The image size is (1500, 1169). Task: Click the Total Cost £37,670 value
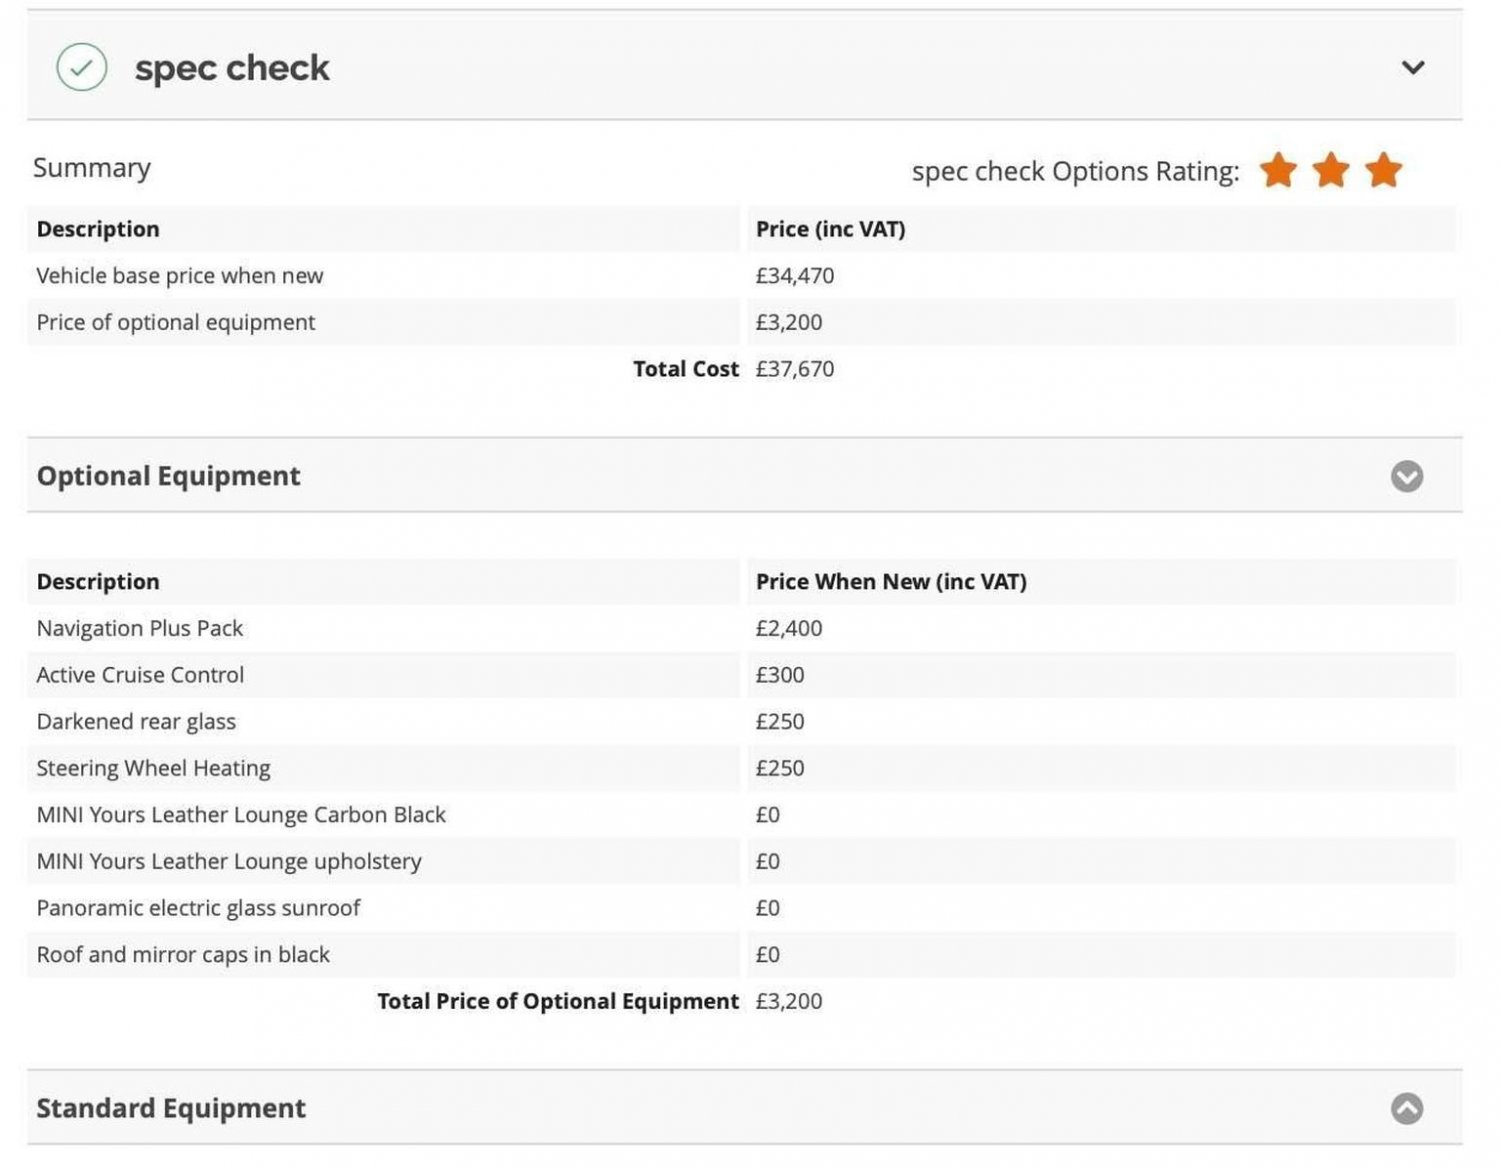(x=794, y=369)
